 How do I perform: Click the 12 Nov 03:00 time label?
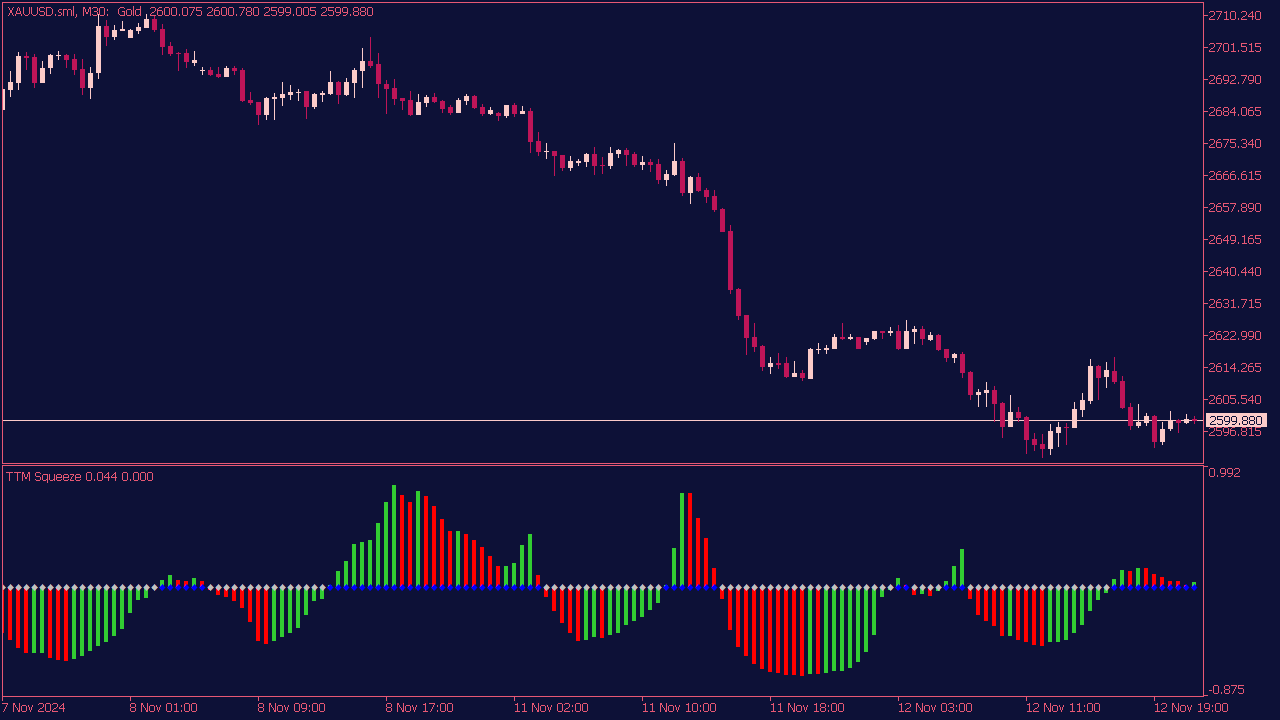[x=935, y=708]
